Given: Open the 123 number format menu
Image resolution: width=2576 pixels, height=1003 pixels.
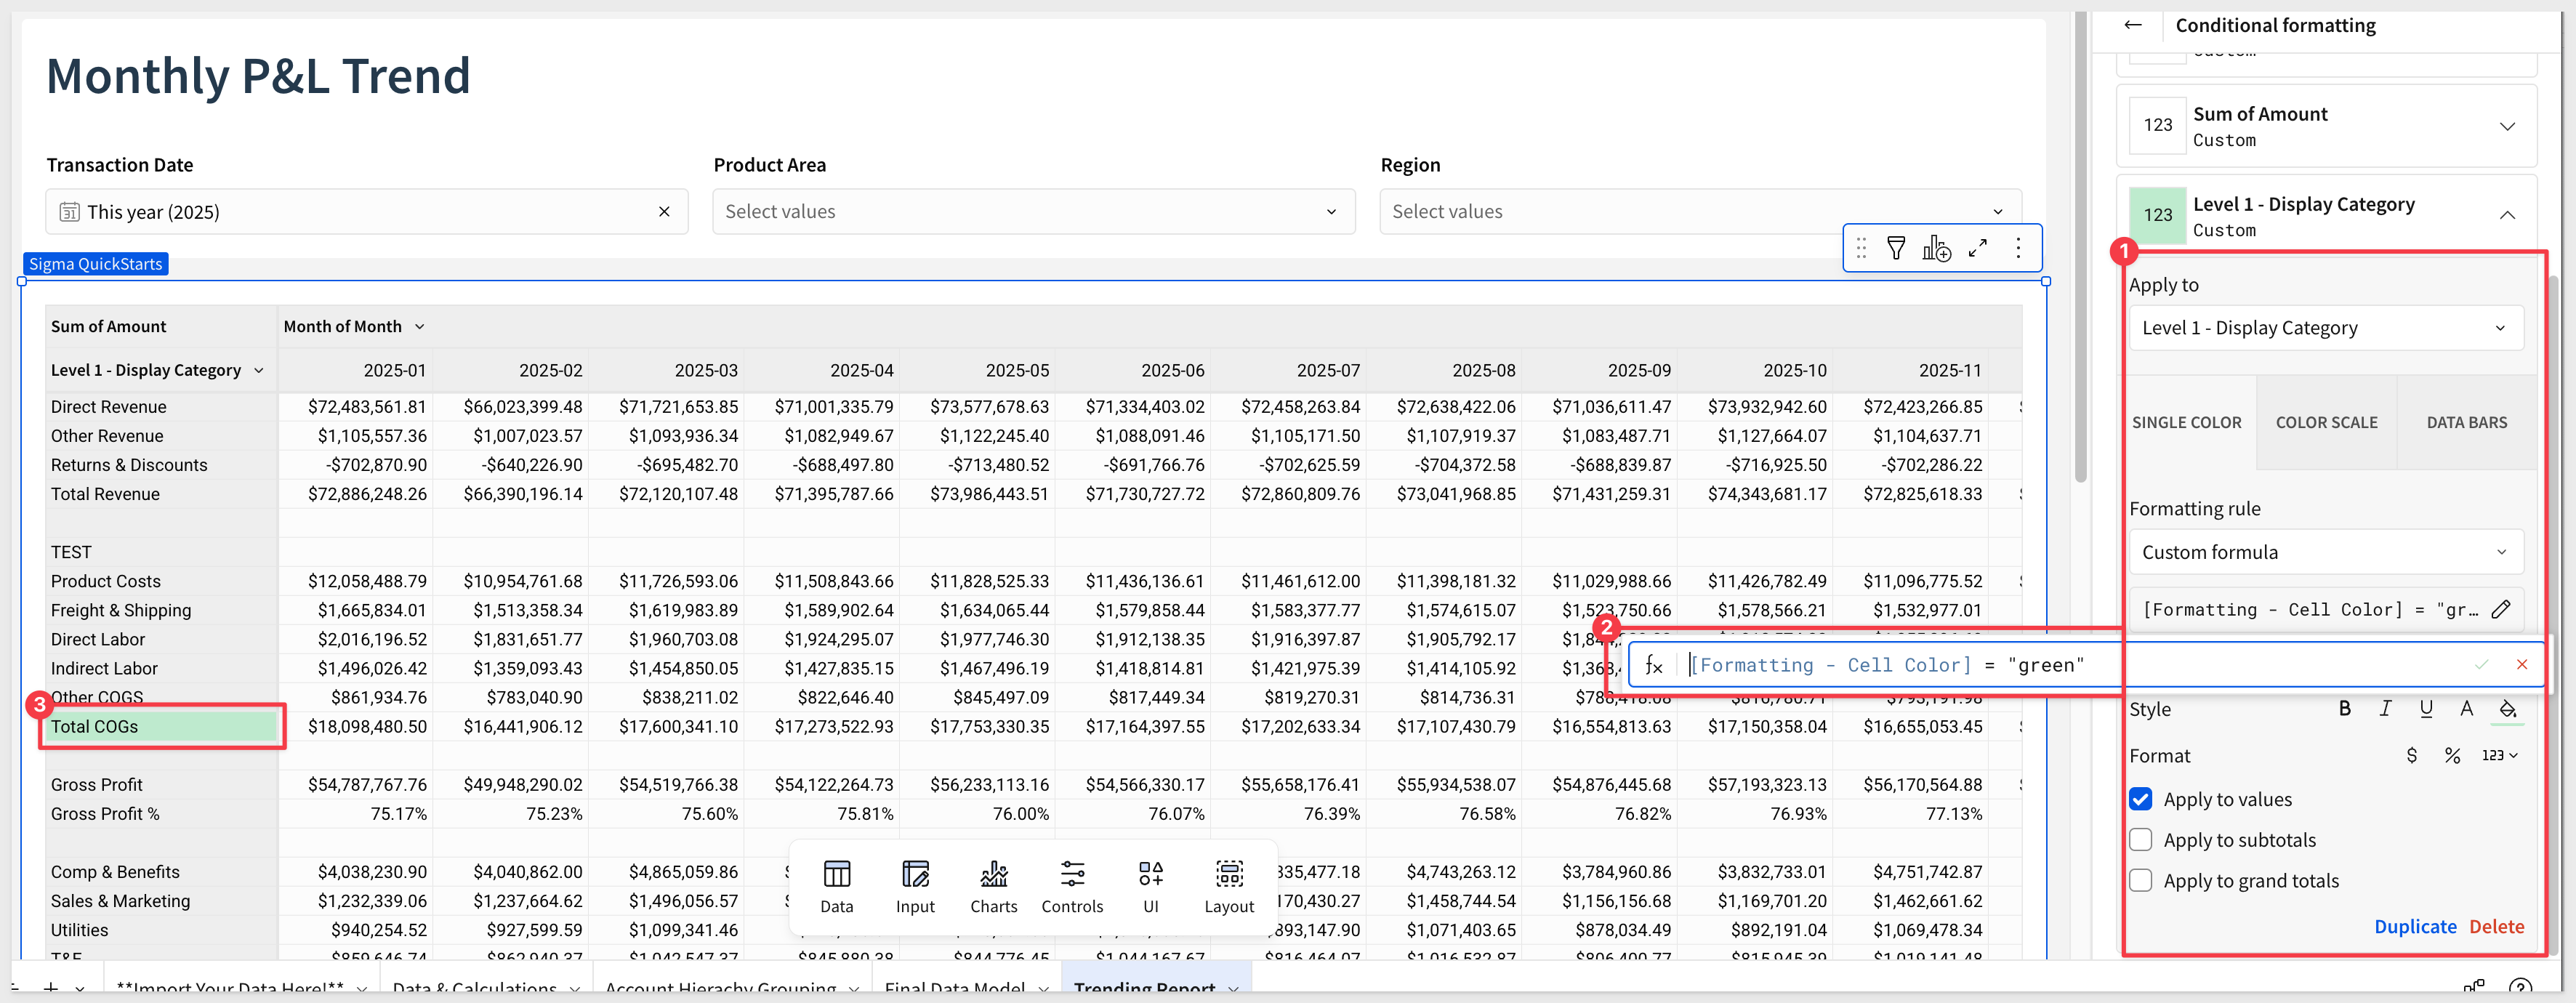Looking at the screenshot, I should click(x=2499, y=756).
